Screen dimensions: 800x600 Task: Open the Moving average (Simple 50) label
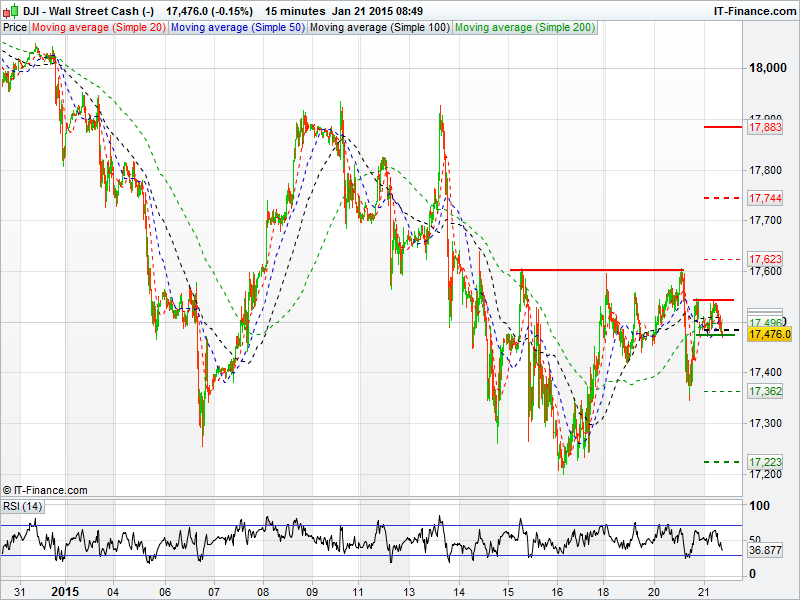(x=238, y=28)
